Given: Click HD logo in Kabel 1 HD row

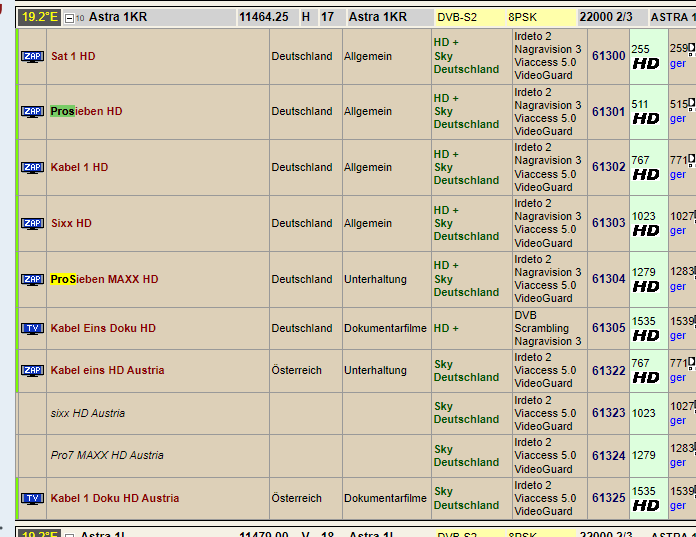Looking at the screenshot, I should pyautogui.click(x=646, y=174).
